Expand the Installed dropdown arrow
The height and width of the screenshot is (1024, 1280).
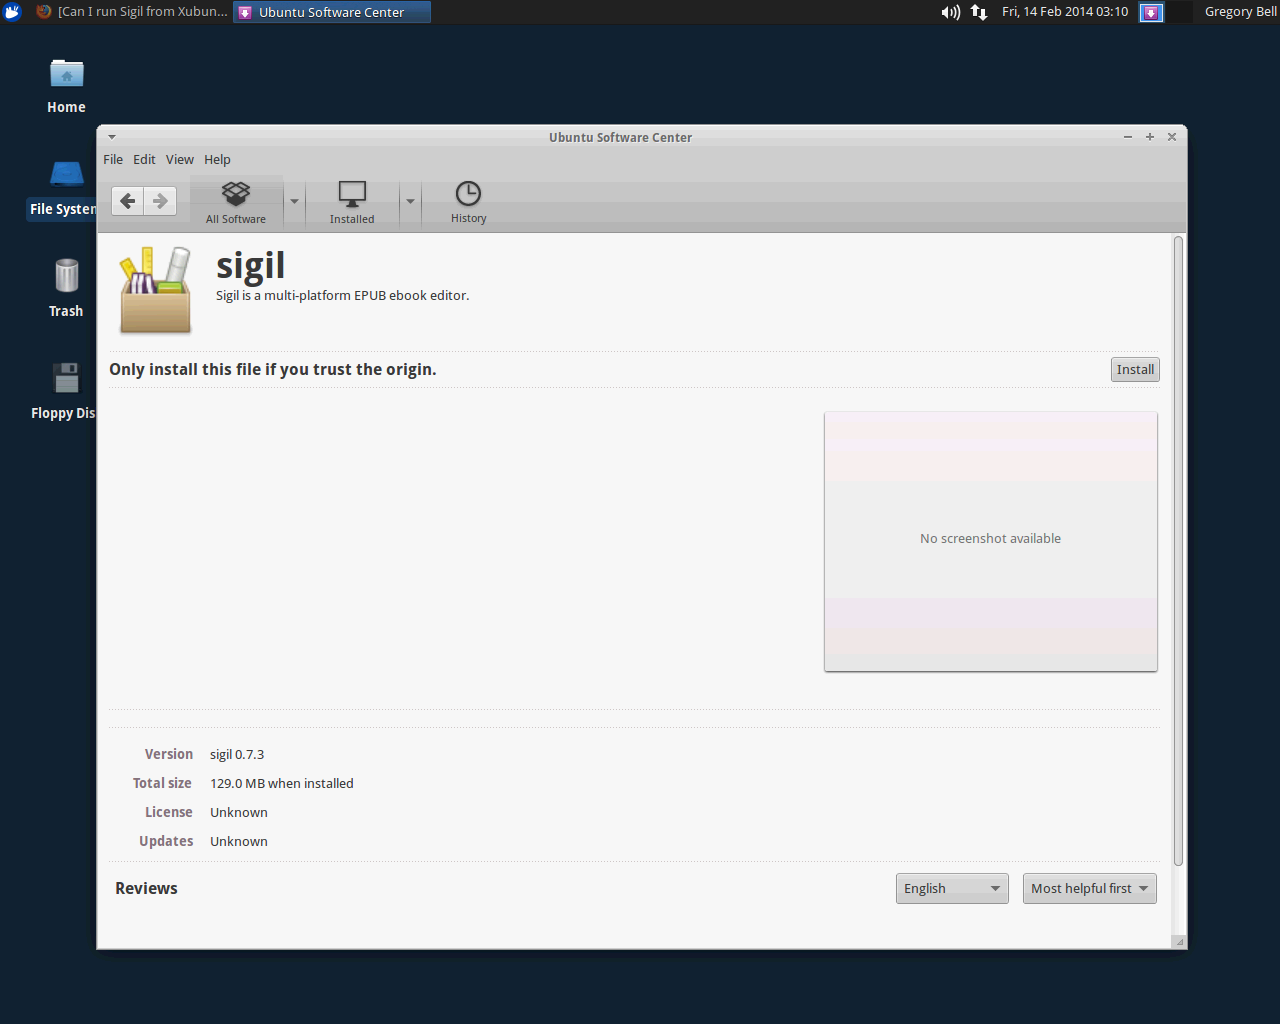click(410, 202)
